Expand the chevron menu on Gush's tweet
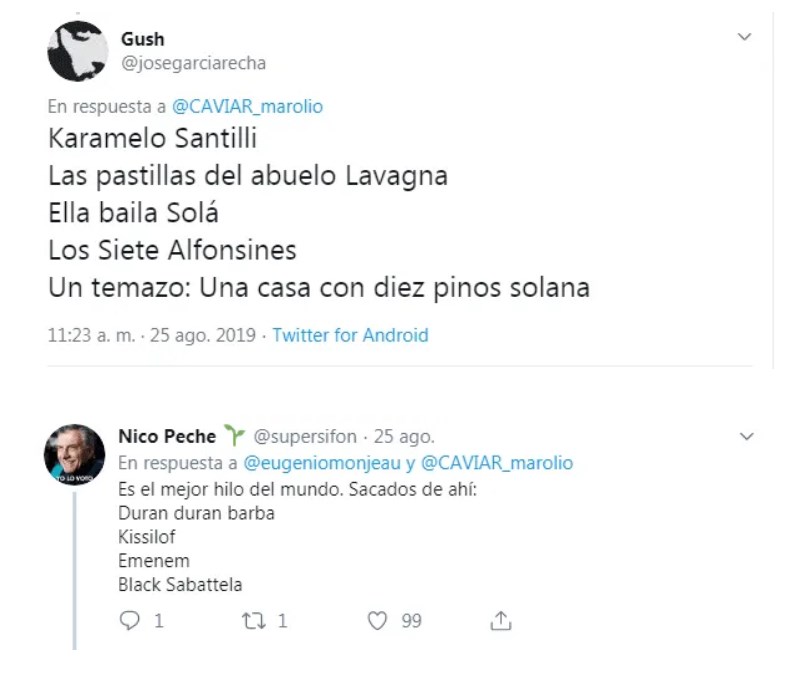This screenshot has height=683, width=792. point(744,37)
